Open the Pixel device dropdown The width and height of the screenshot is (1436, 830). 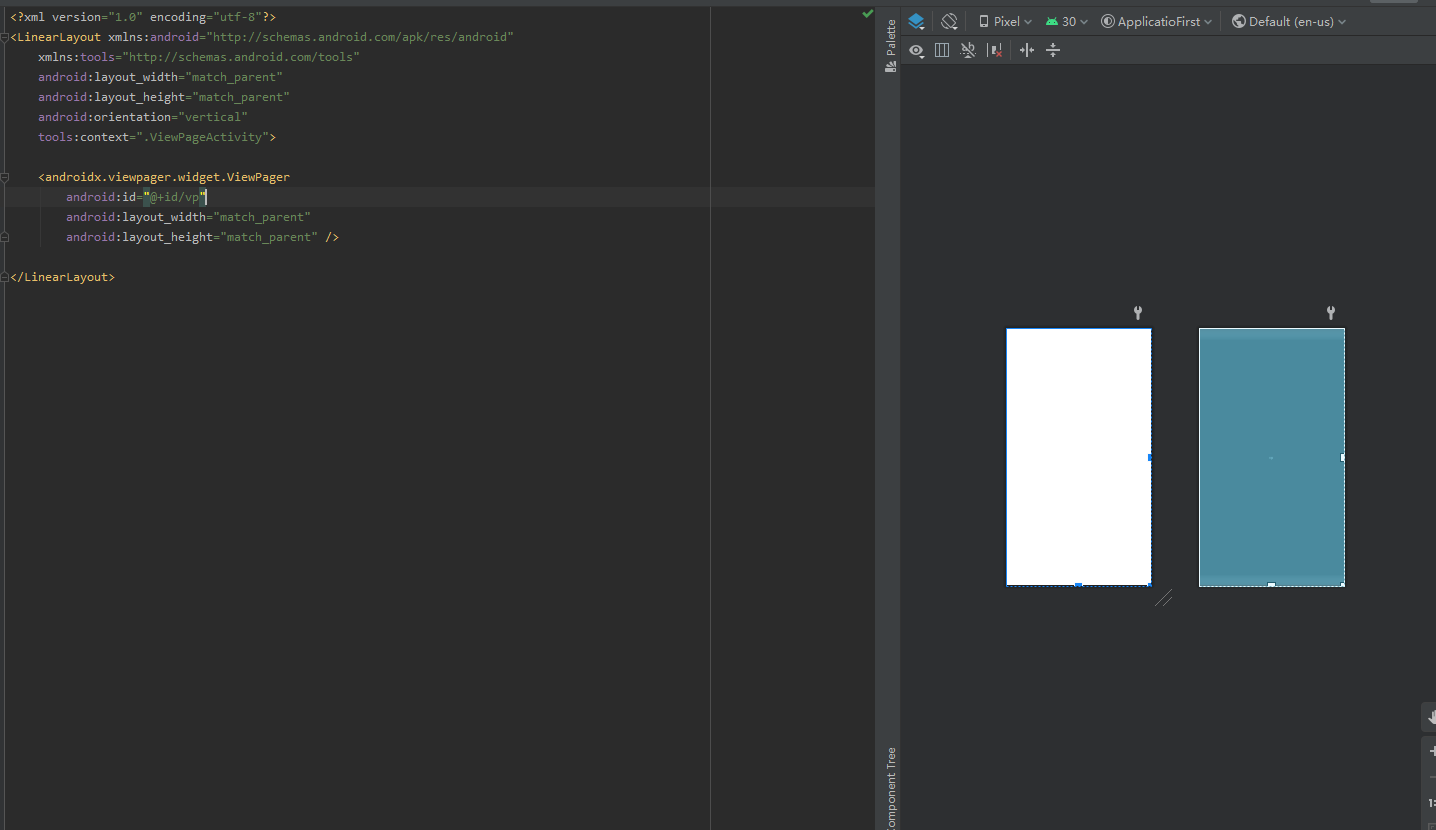pyautogui.click(x=1005, y=21)
